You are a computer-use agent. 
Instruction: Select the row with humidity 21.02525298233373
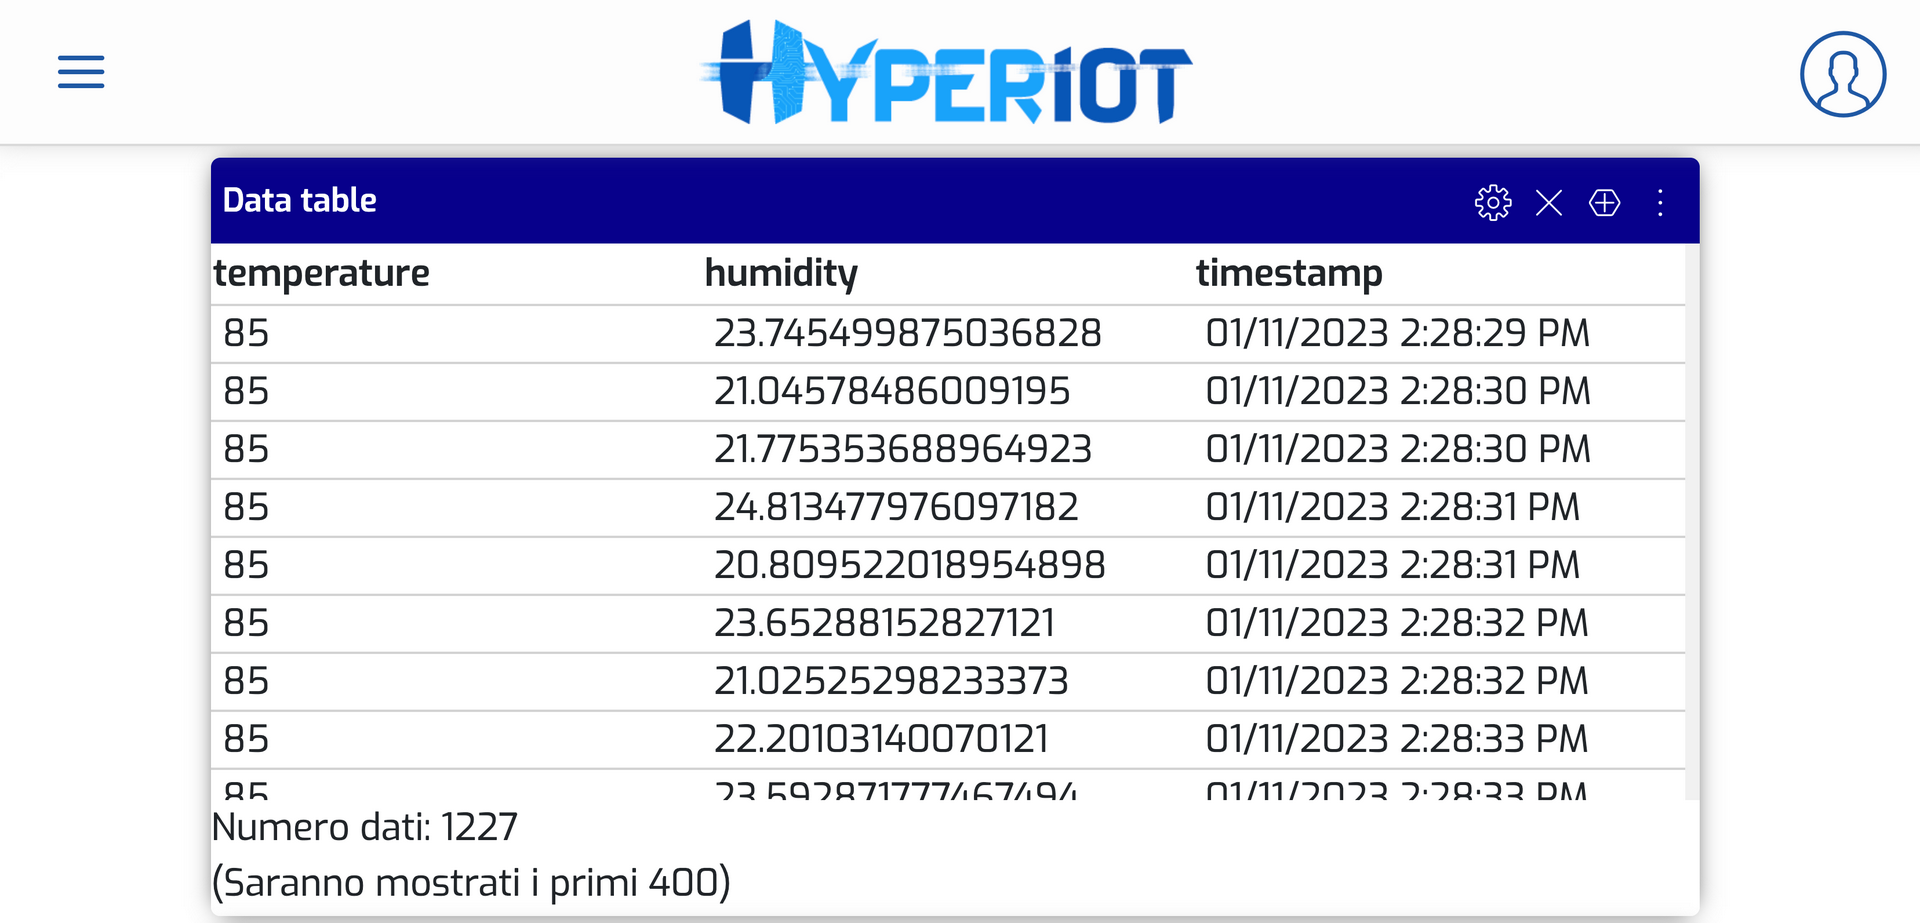[890, 681]
